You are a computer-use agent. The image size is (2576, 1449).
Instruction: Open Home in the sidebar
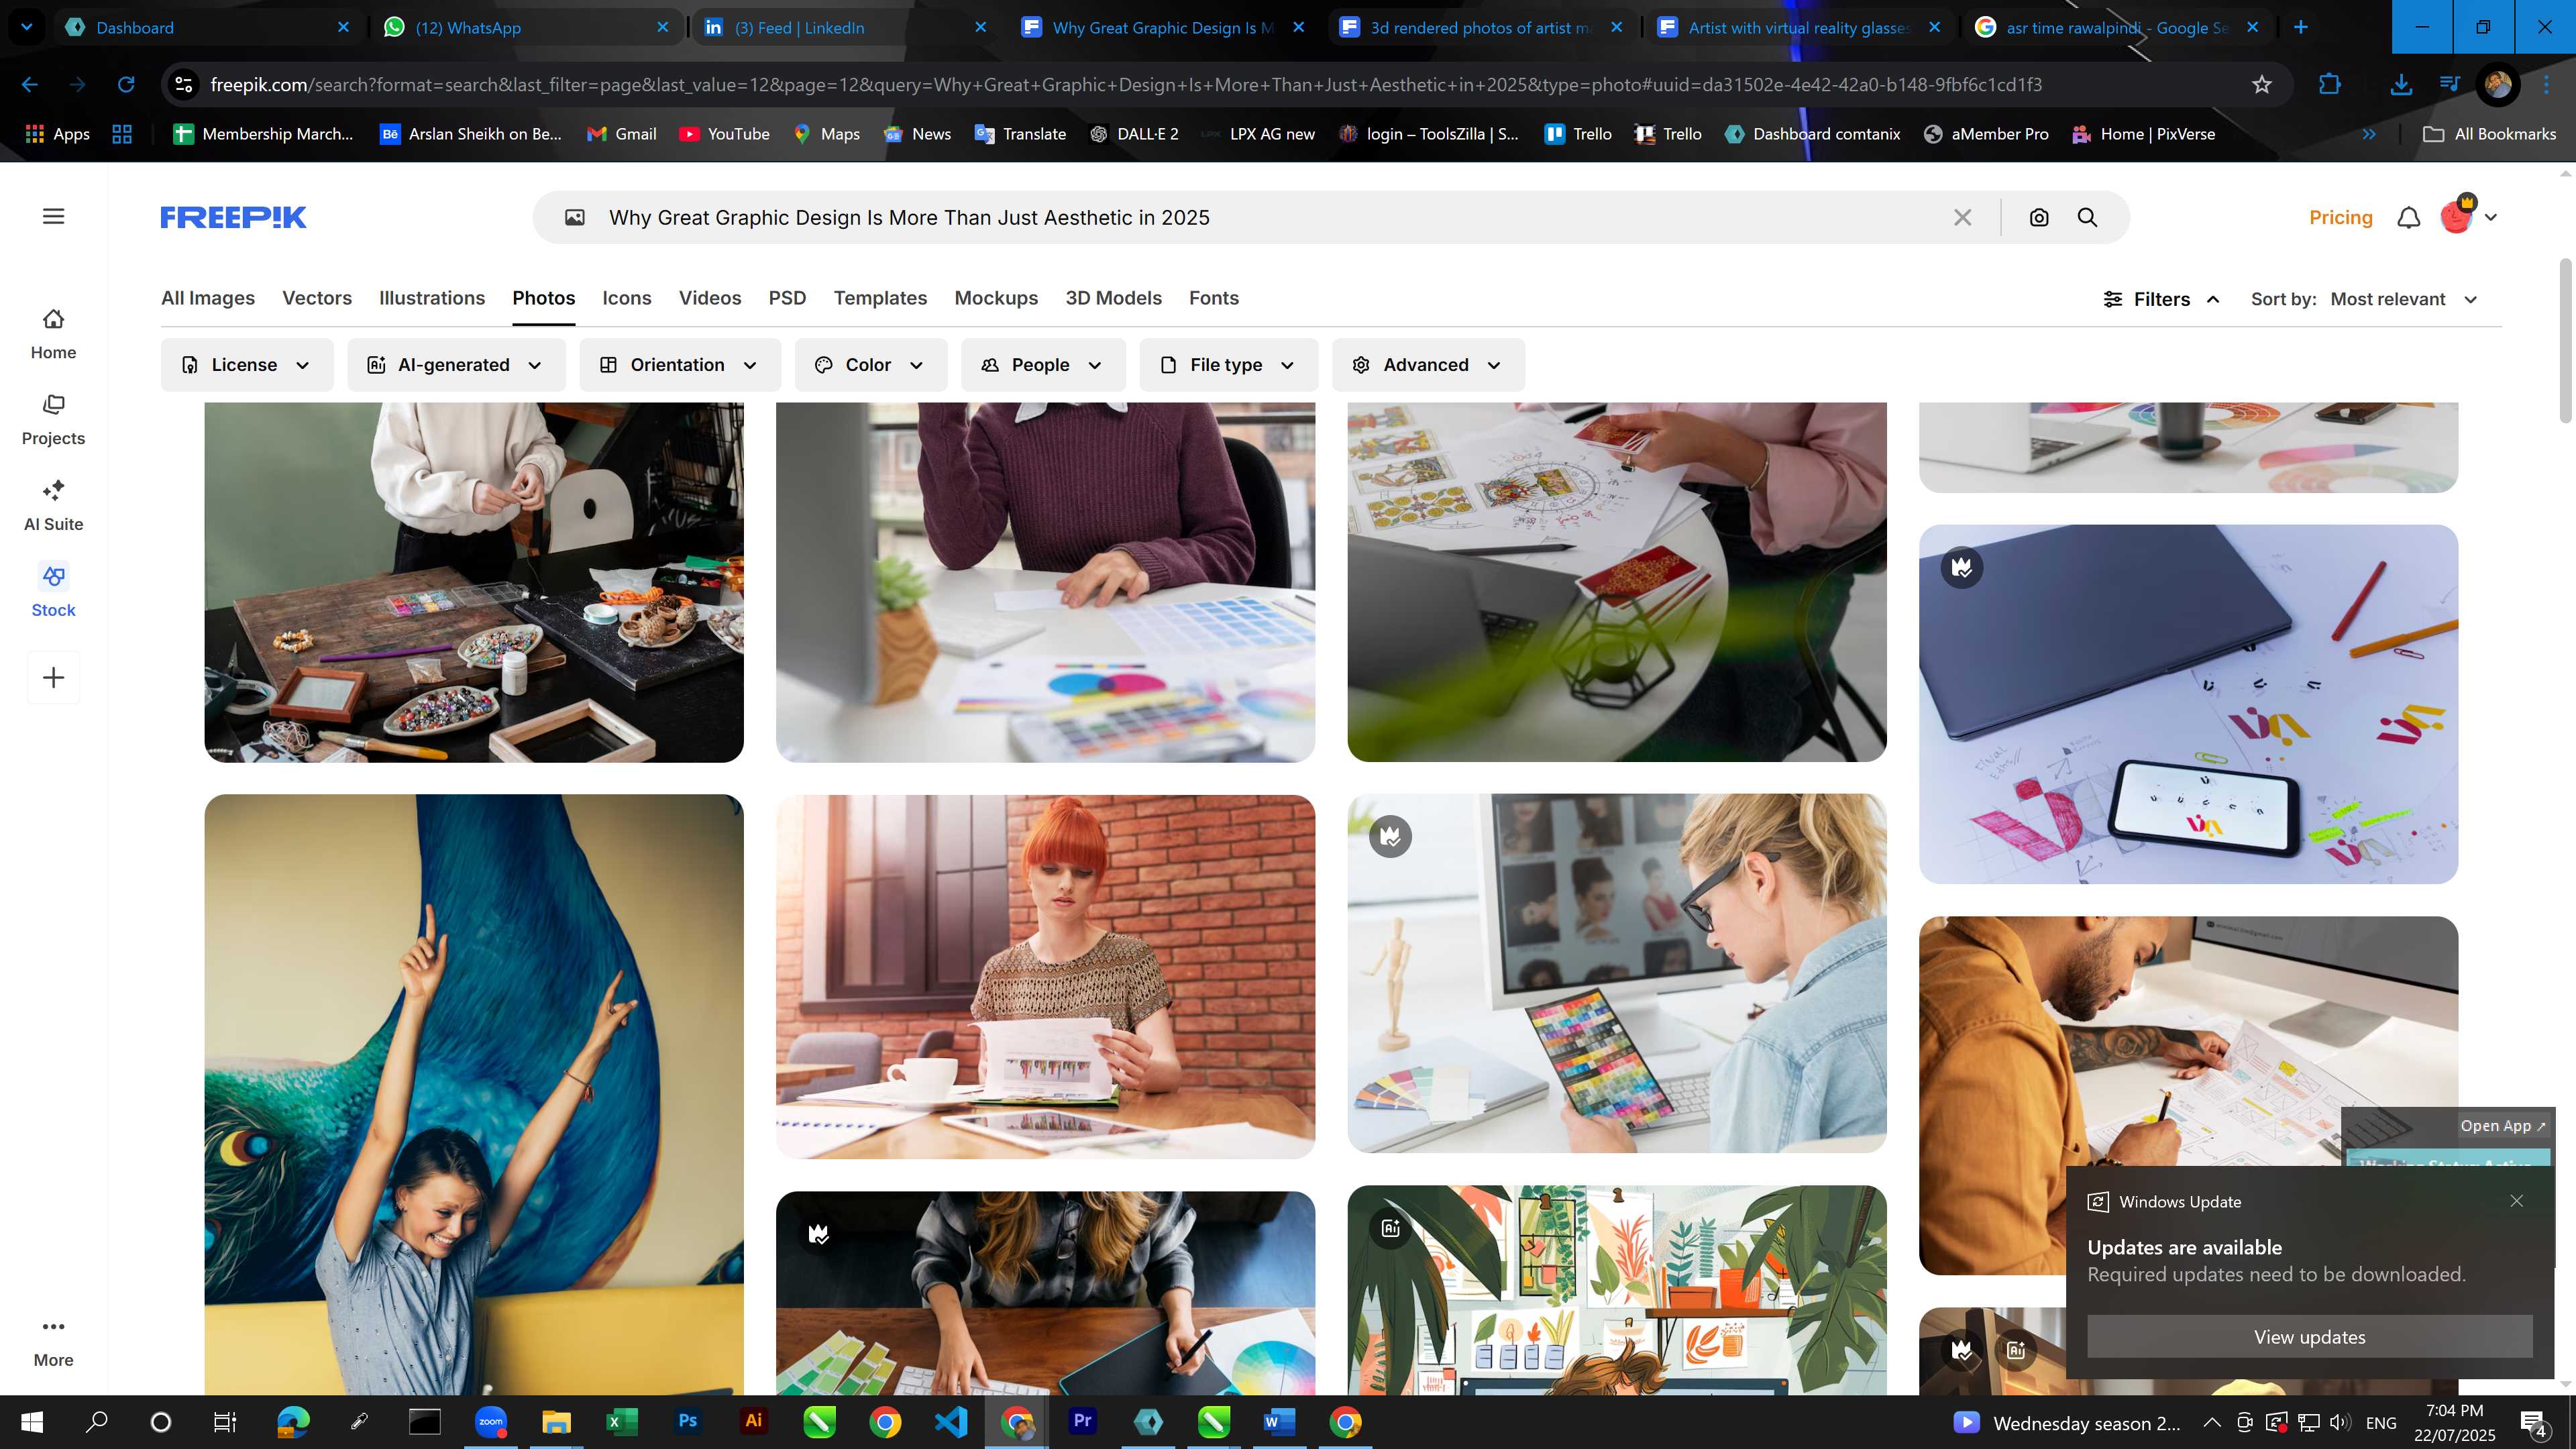coord(53,334)
